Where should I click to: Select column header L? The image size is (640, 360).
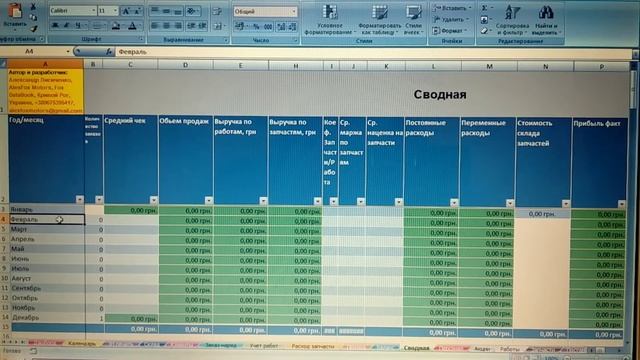point(433,66)
